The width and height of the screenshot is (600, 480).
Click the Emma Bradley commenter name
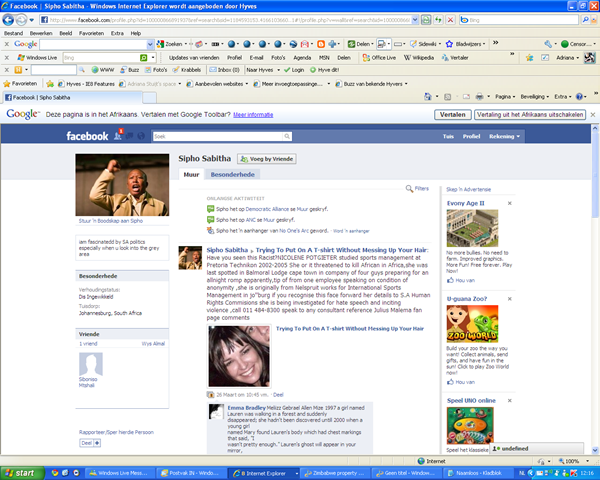246,408
